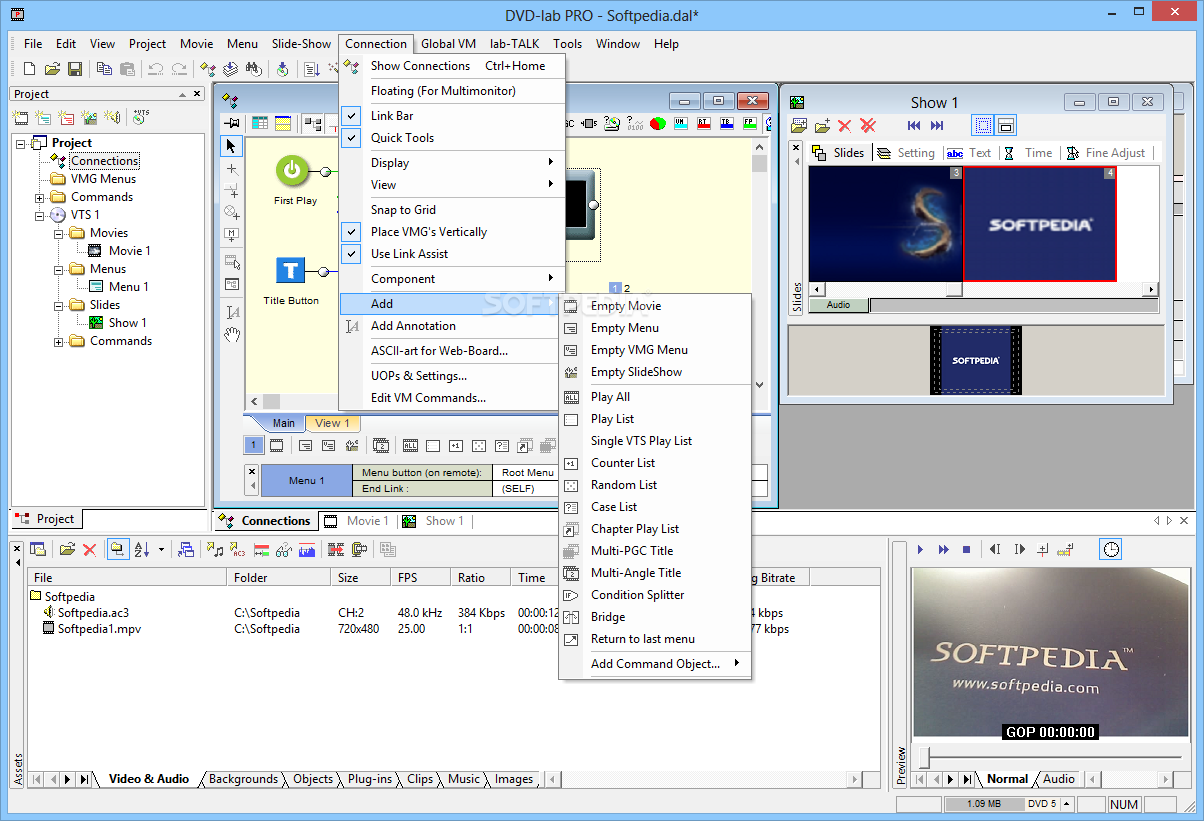Click the New project icon in main toolbar
Screen dimensions: 1204x821
29,69
